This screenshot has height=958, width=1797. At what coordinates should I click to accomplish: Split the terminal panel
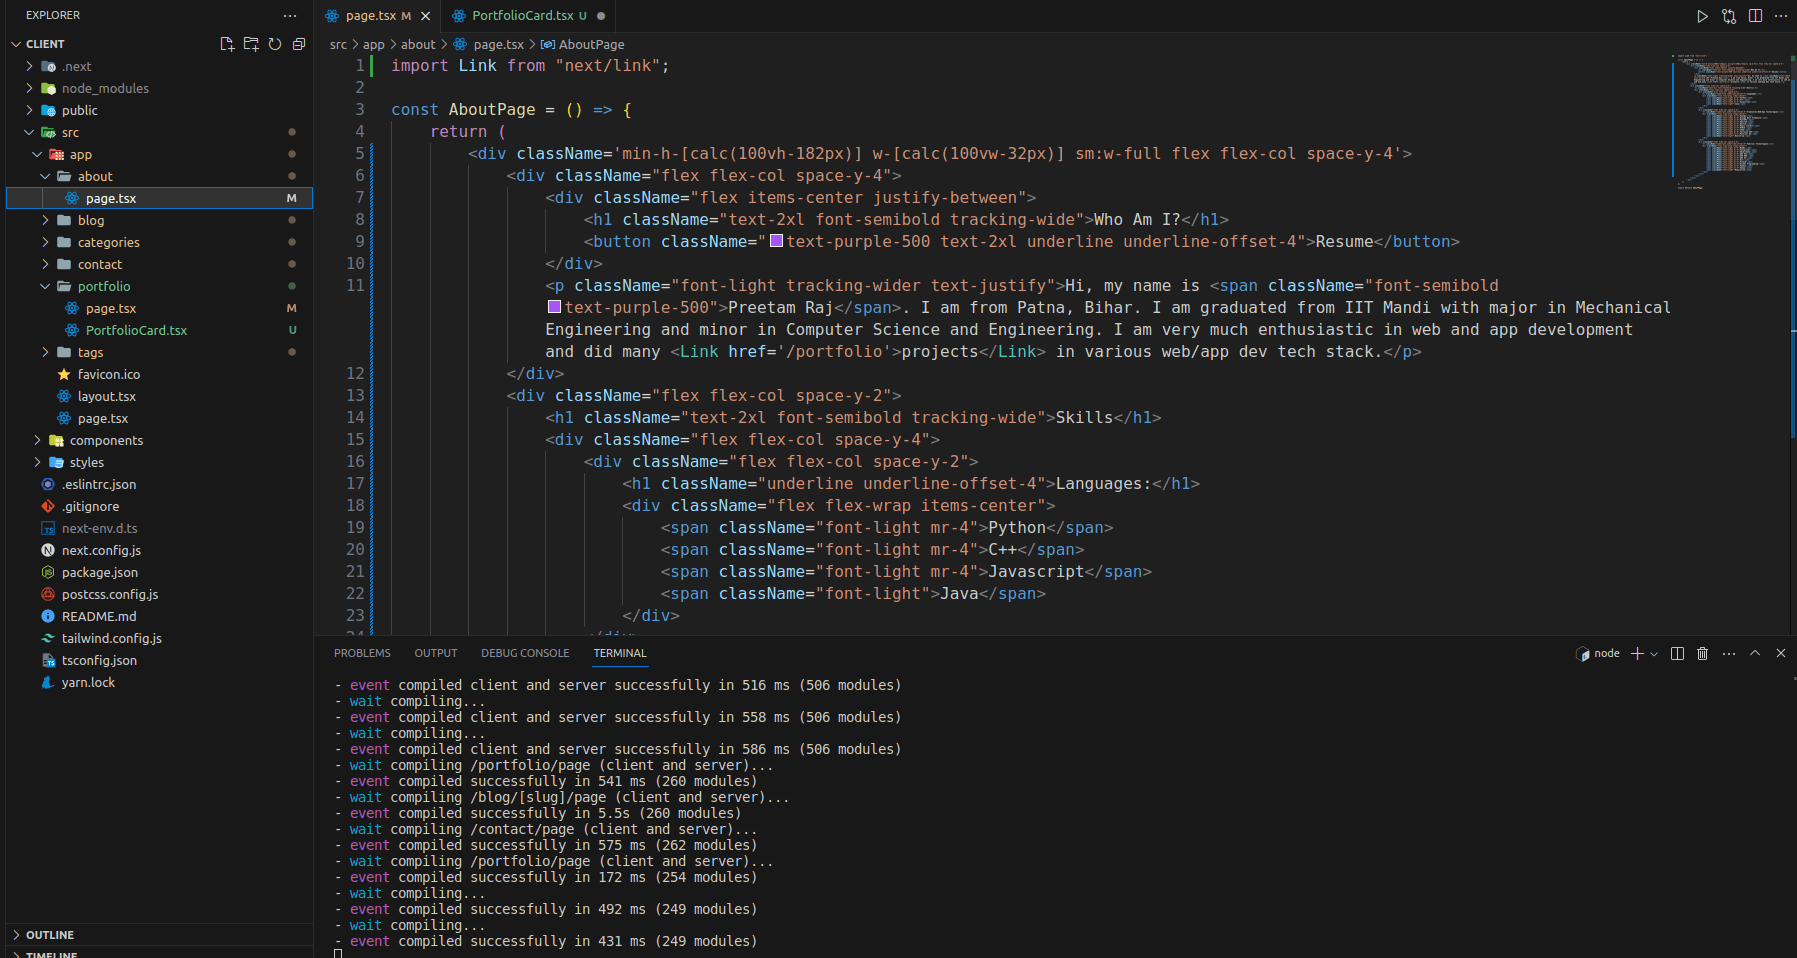pos(1677,653)
